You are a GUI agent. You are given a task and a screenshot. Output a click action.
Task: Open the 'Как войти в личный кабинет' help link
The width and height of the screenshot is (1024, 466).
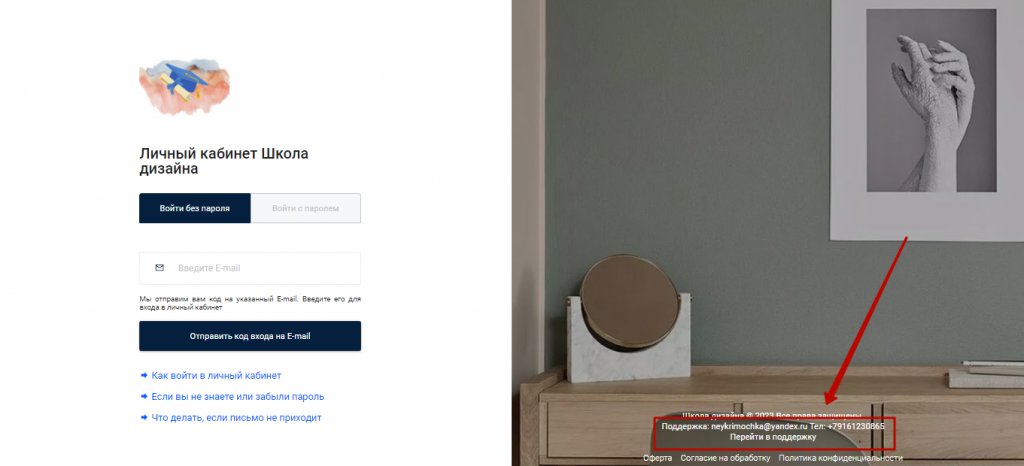[216, 376]
